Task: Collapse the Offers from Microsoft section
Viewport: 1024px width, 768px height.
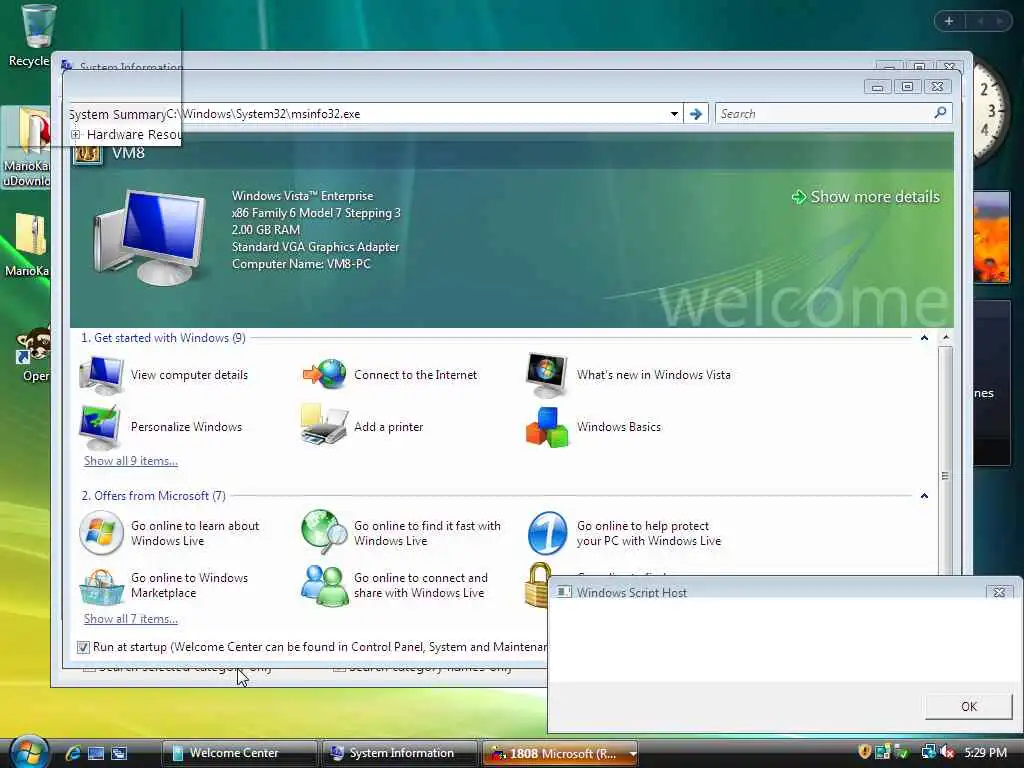Action: 924,496
